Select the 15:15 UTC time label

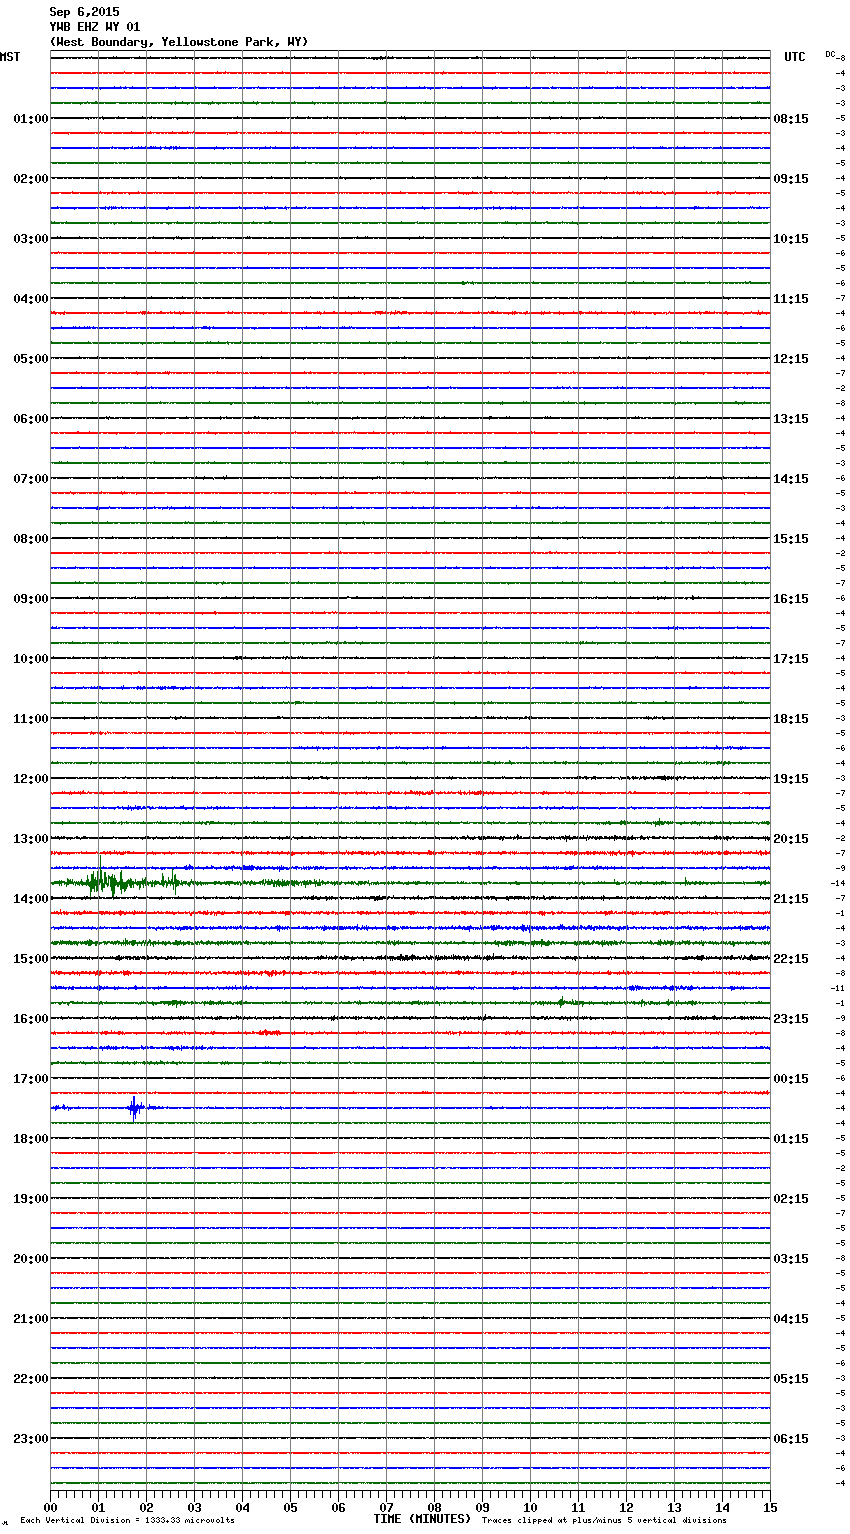[x=791, y=539]
